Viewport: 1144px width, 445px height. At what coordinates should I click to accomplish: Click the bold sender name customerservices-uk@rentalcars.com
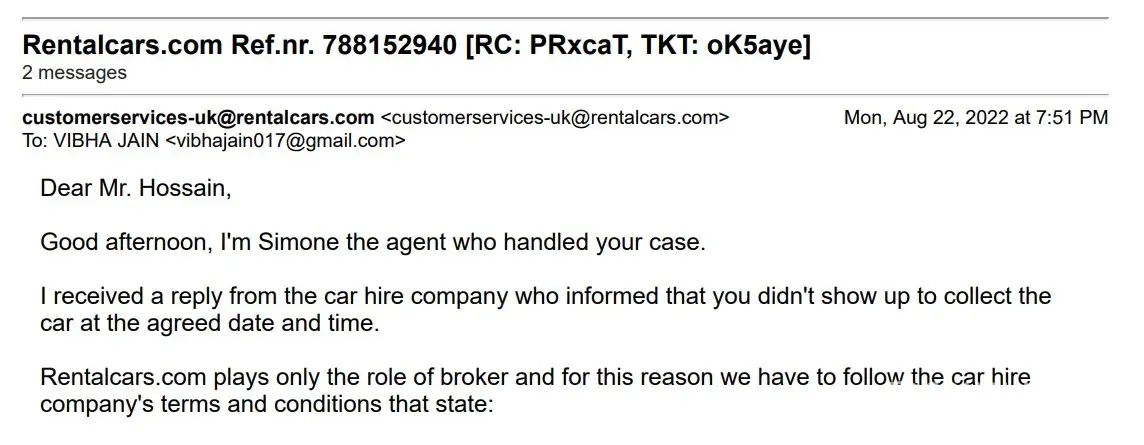coord(198,117)
